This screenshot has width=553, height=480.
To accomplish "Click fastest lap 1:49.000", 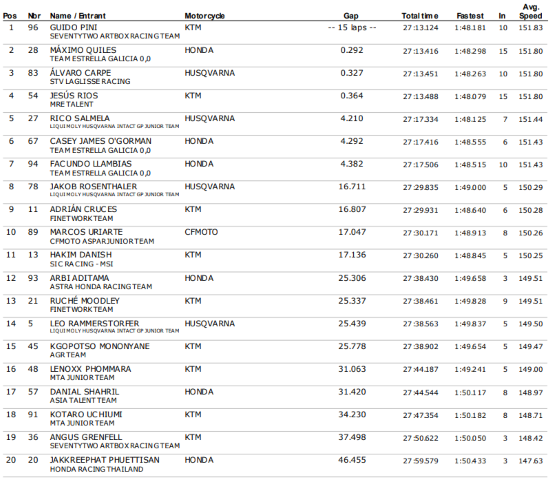I will (470, 187).
